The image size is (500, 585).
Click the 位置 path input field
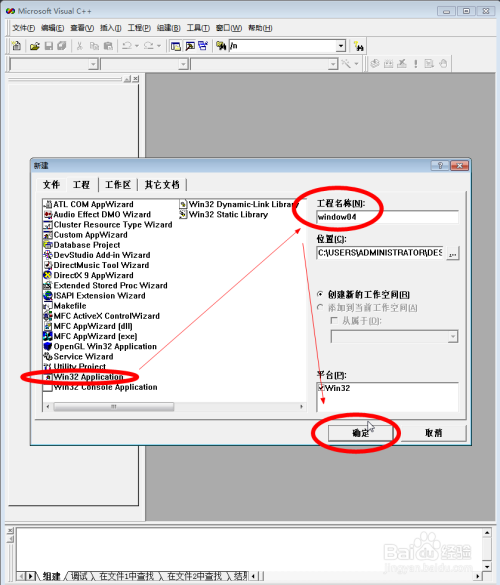coord(380,253)
